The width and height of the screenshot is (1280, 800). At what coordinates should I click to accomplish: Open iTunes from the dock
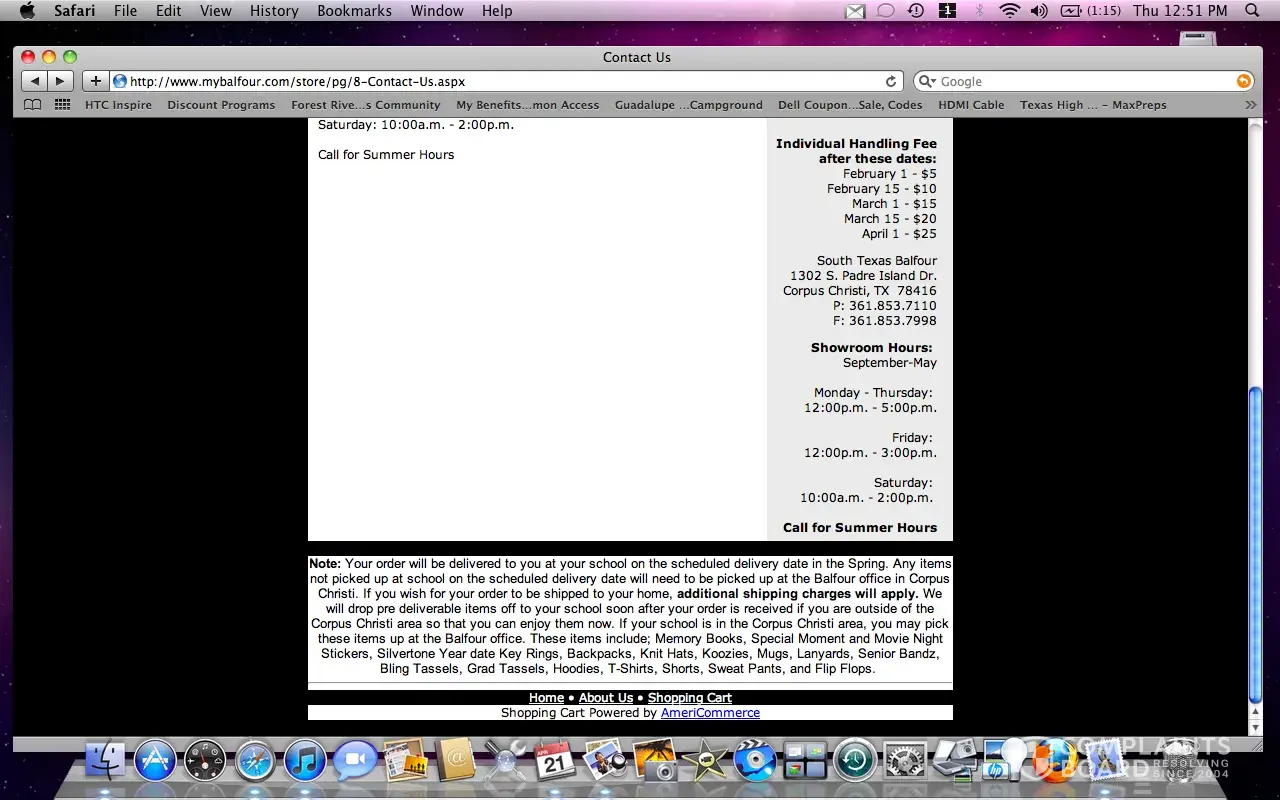pos(305,762)
